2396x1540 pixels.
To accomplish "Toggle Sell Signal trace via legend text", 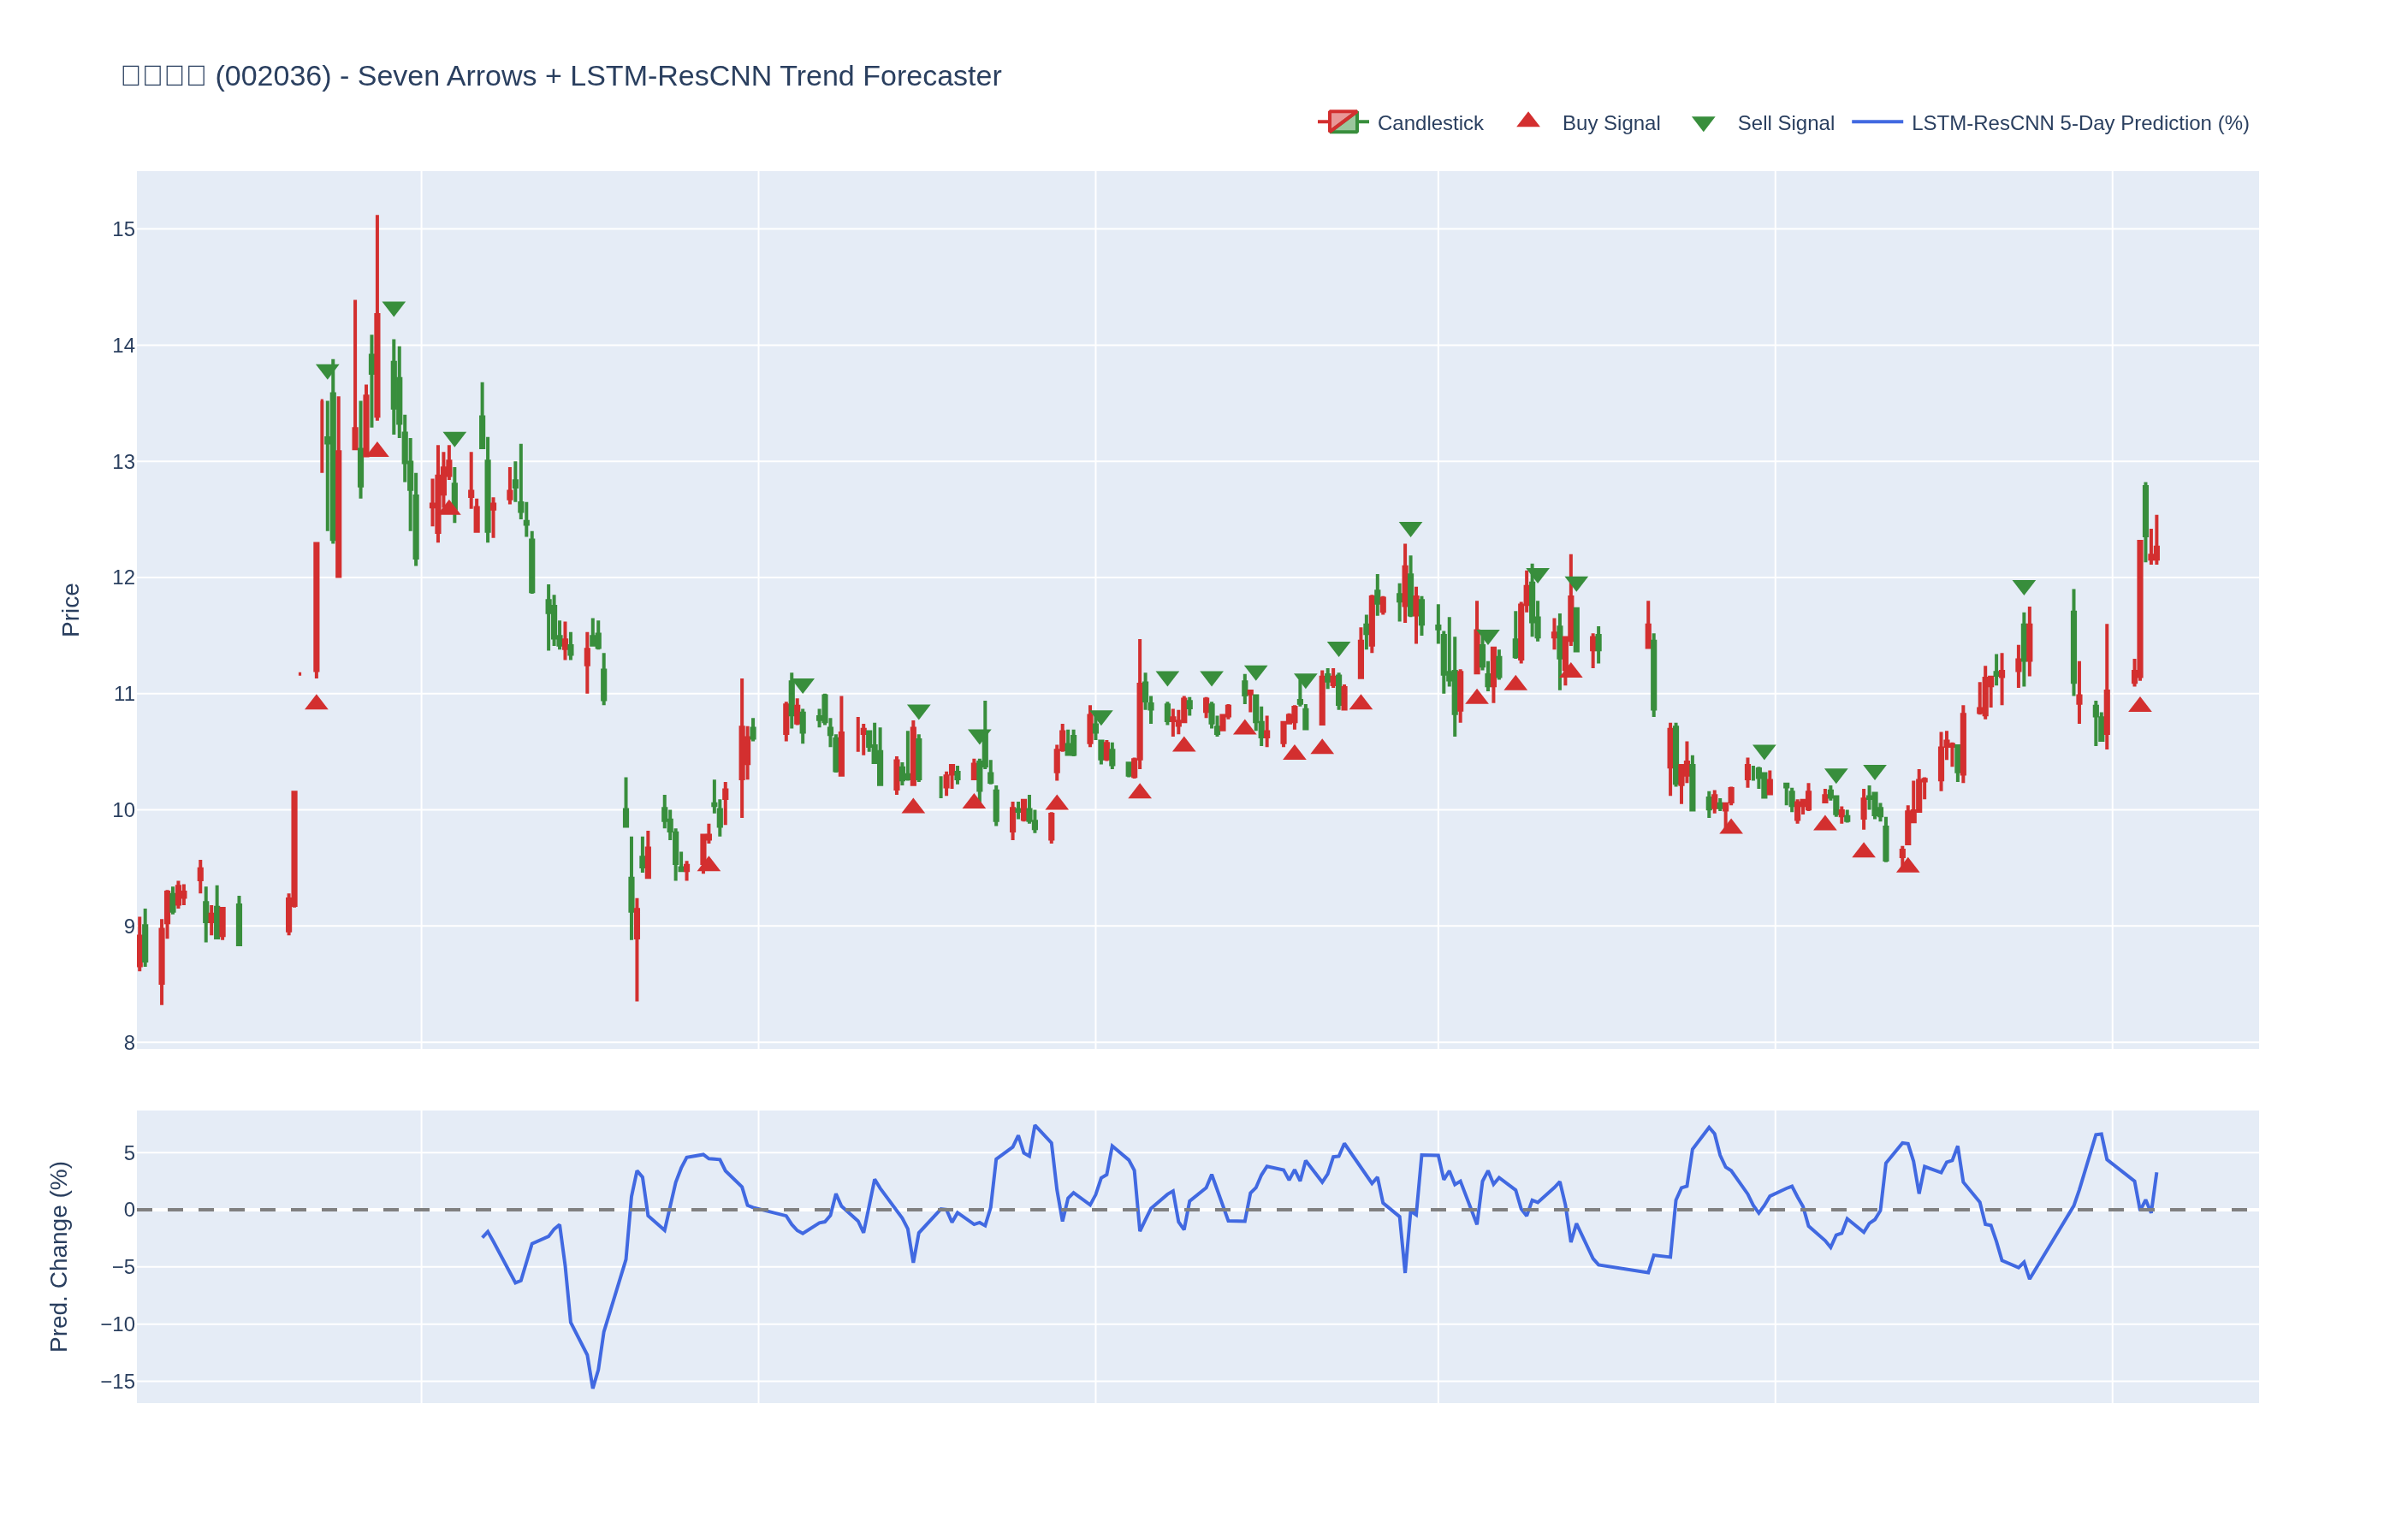I will pyautogui.click(x=1785, y=123).
